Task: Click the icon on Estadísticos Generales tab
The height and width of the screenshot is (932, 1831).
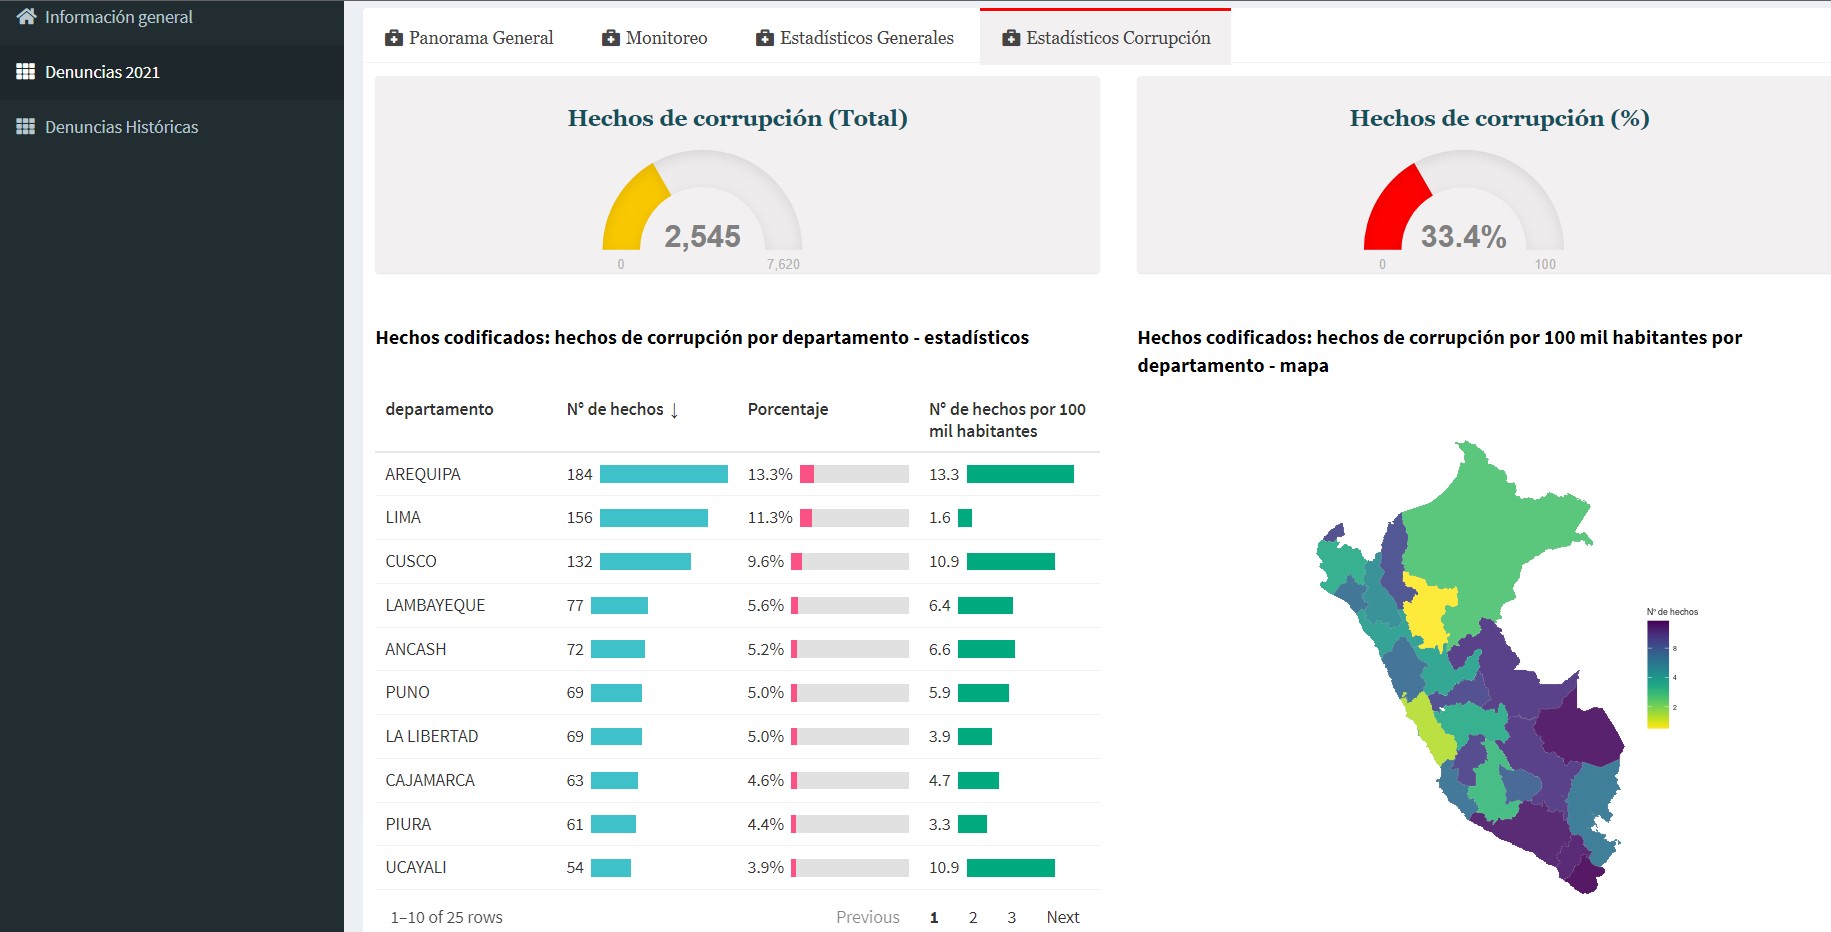Action: pyautogui.click(x=766, y=37)
